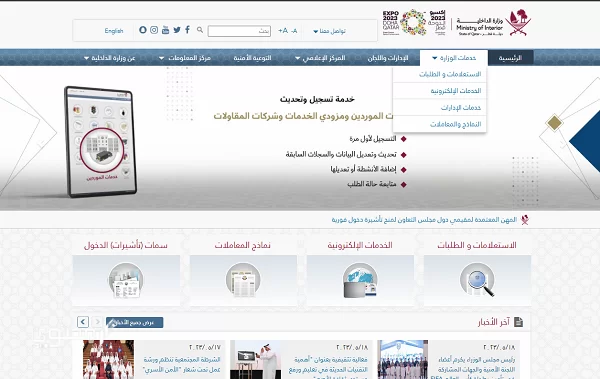Screen dimensions: 600x379
Task: Open the رئيس مجلس الوزراء news headline
Action: pos(473,369)
